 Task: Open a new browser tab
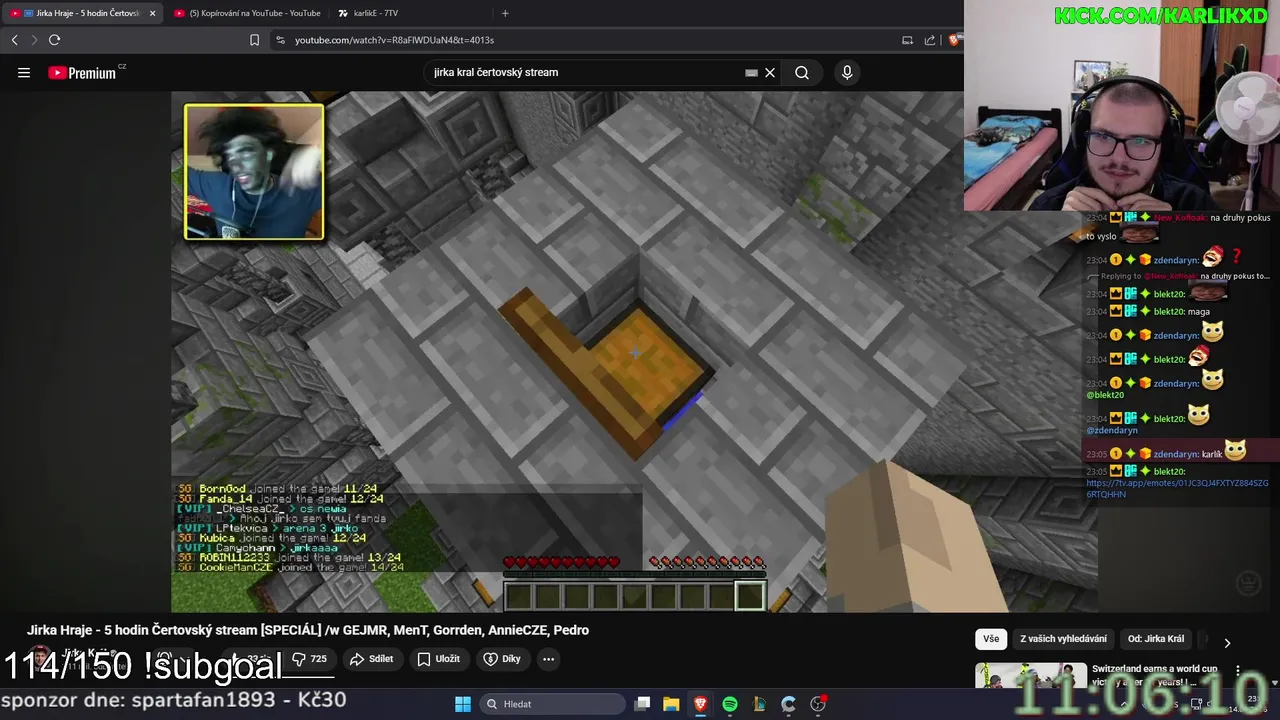[505, 13]
